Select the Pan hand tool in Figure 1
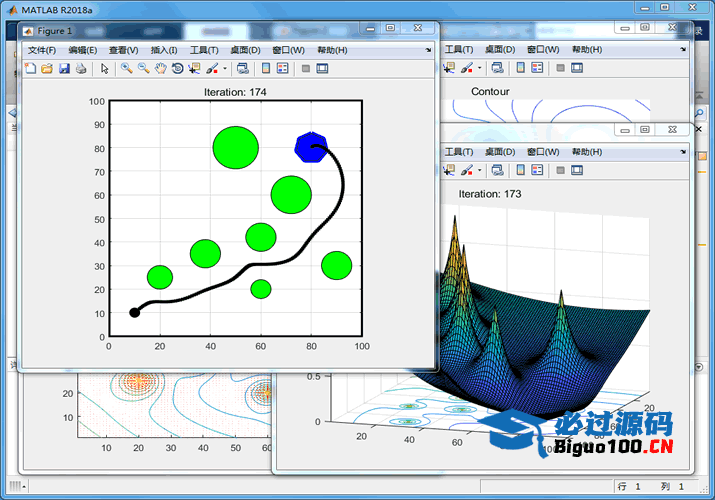This screenshot has height=500, width=715. pyautogui.click(x=161, y=68)
